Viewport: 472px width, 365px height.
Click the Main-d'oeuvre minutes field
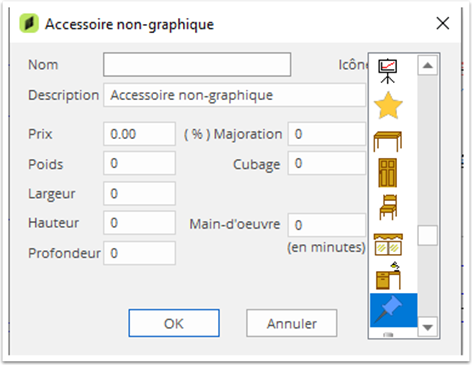(x=327, y=225)
